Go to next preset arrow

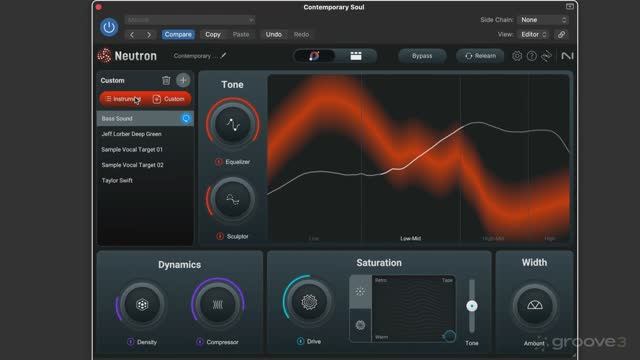[149, 35]
